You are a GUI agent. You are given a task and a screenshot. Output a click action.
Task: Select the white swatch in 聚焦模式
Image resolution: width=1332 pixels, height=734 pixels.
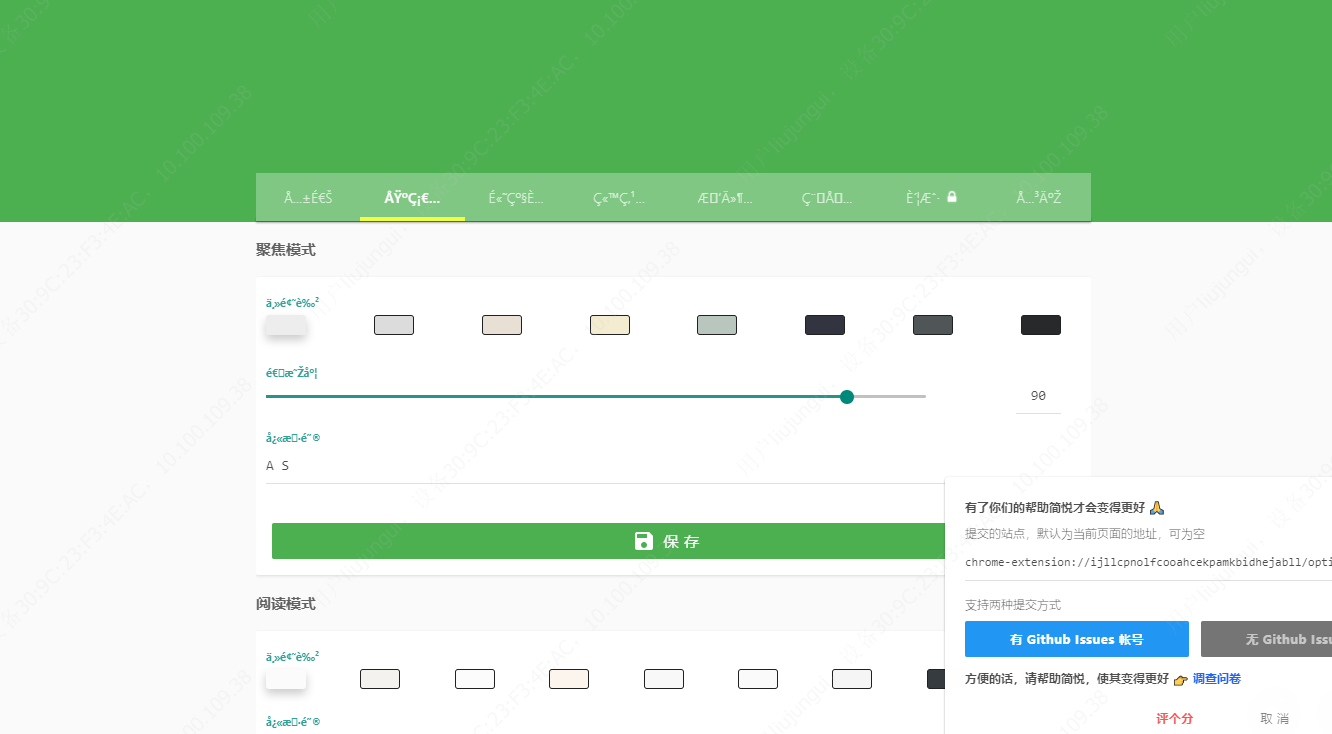pyautogui.click(x=286, y=325)
